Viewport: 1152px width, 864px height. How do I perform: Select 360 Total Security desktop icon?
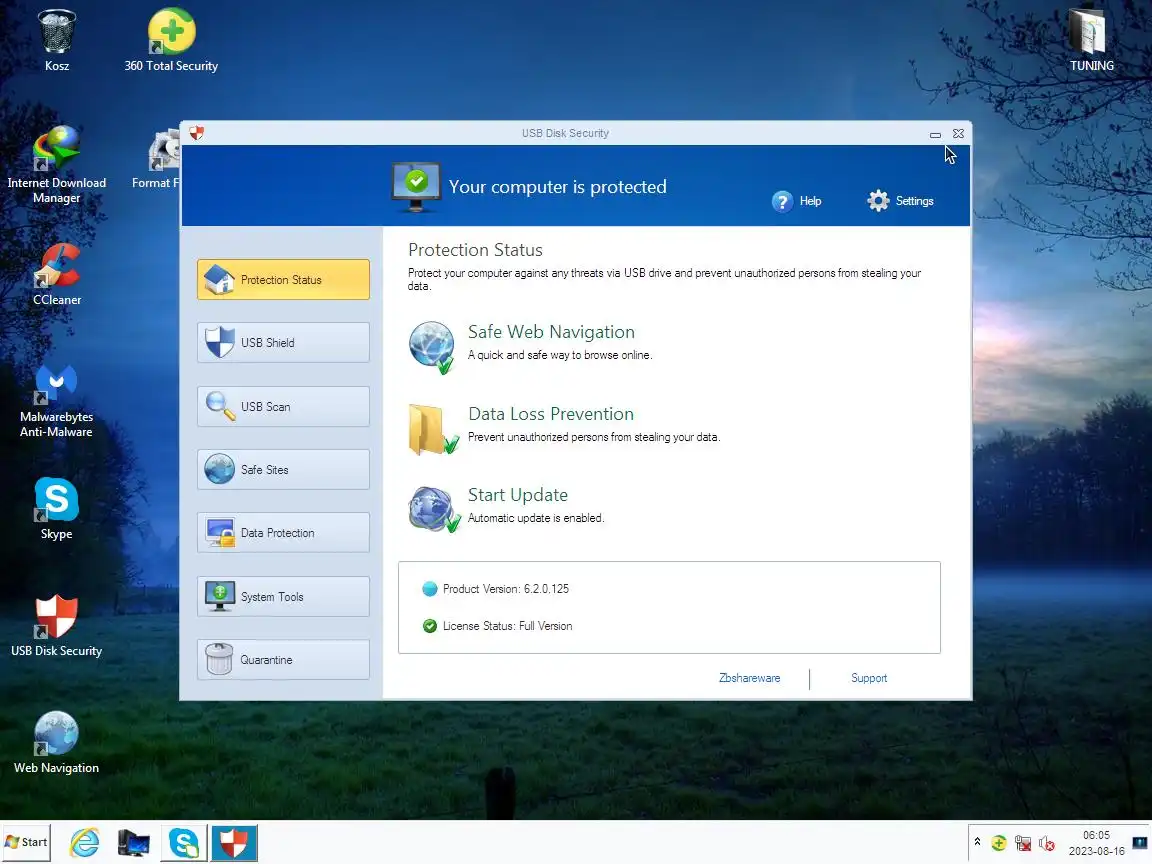(x=171, y=41)
